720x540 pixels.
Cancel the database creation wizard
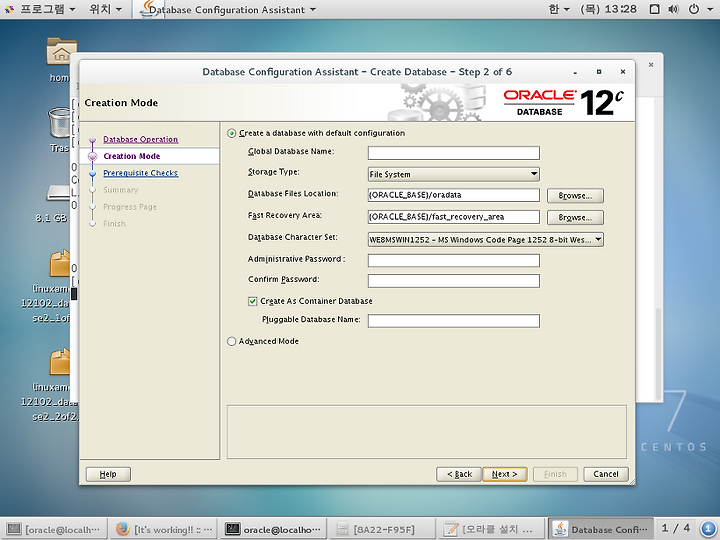606,474
